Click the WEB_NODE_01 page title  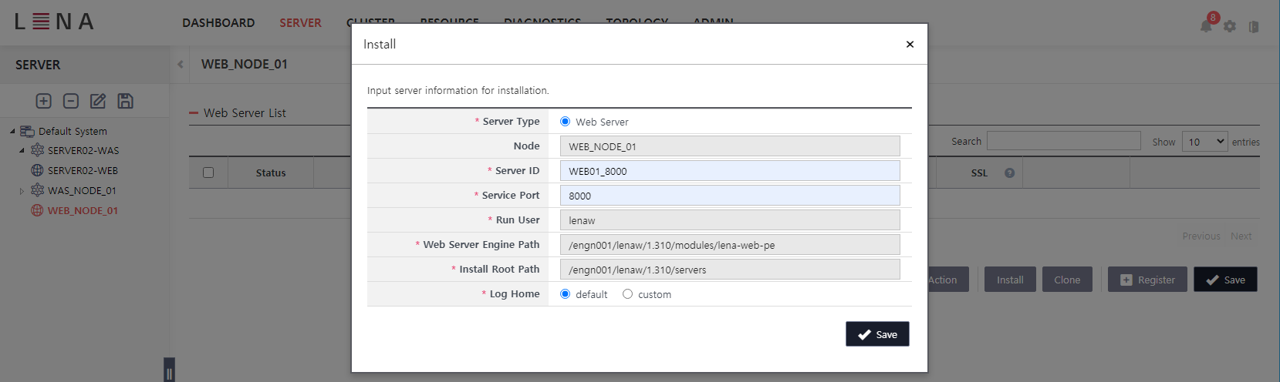(245, 64)
